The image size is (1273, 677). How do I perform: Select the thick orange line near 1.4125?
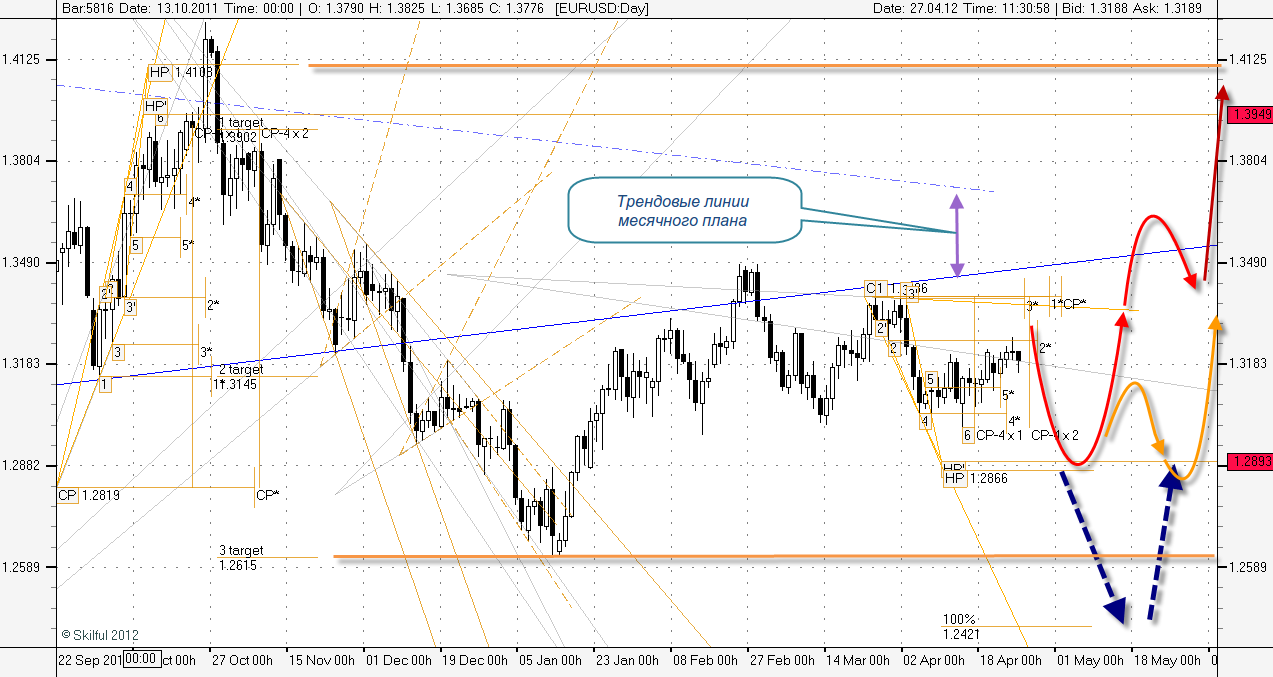click(760, 66)
